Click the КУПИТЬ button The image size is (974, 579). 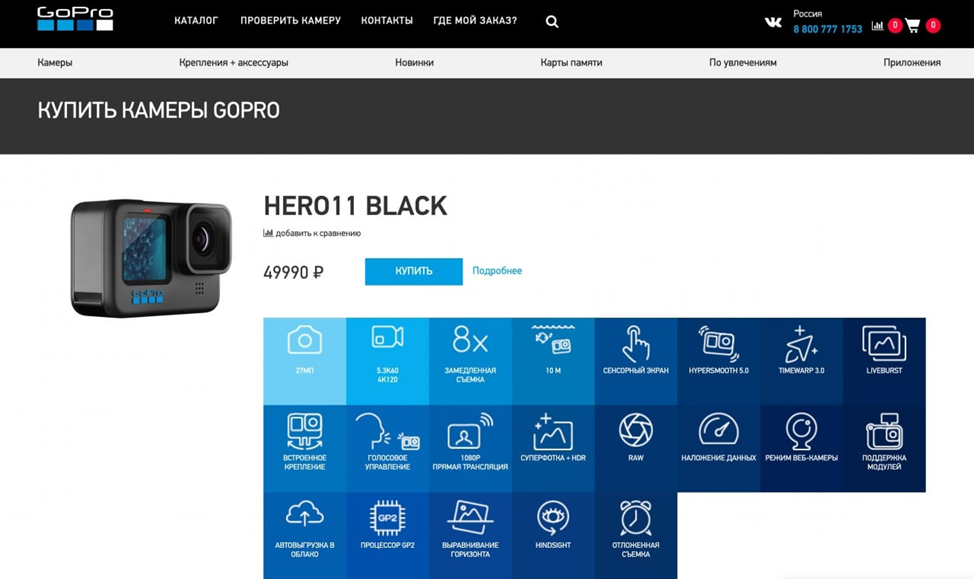(x=414, y=271)
